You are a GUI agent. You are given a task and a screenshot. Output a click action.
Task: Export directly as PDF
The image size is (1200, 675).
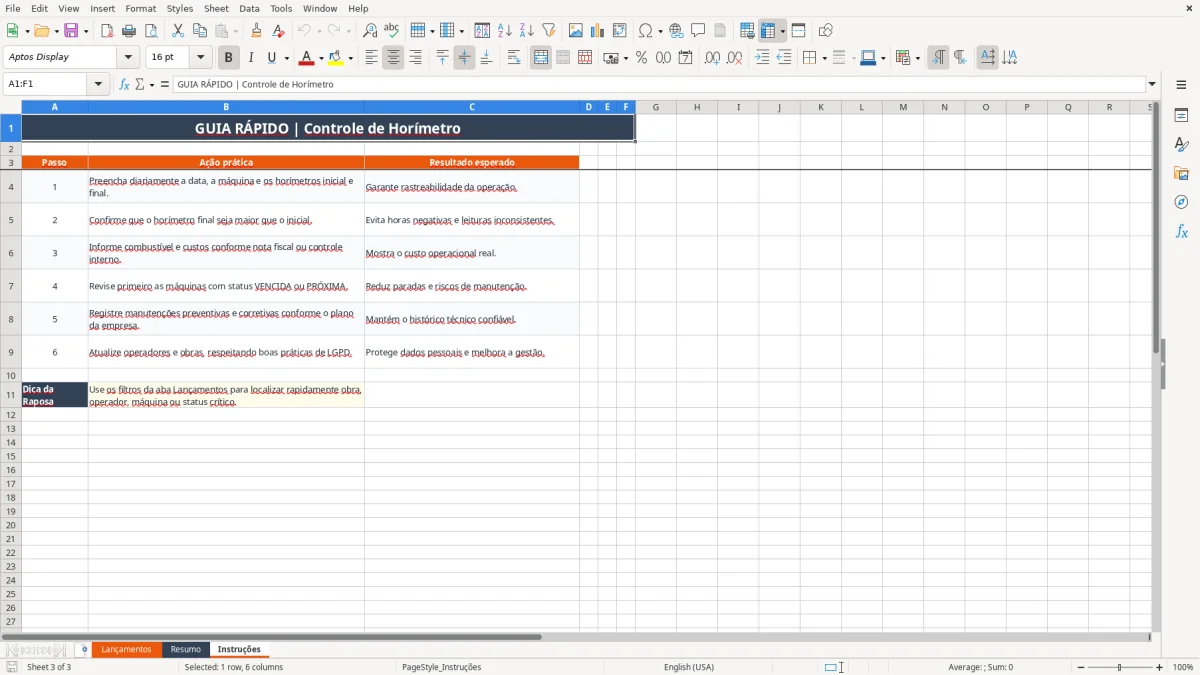pos(107,31)
